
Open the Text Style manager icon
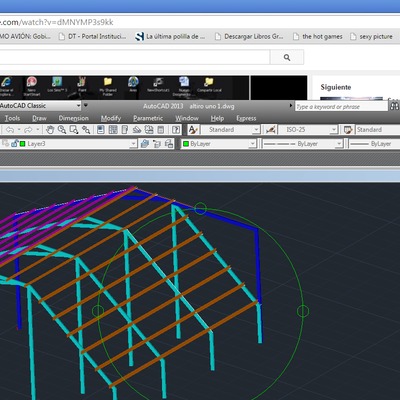point(193,130)
